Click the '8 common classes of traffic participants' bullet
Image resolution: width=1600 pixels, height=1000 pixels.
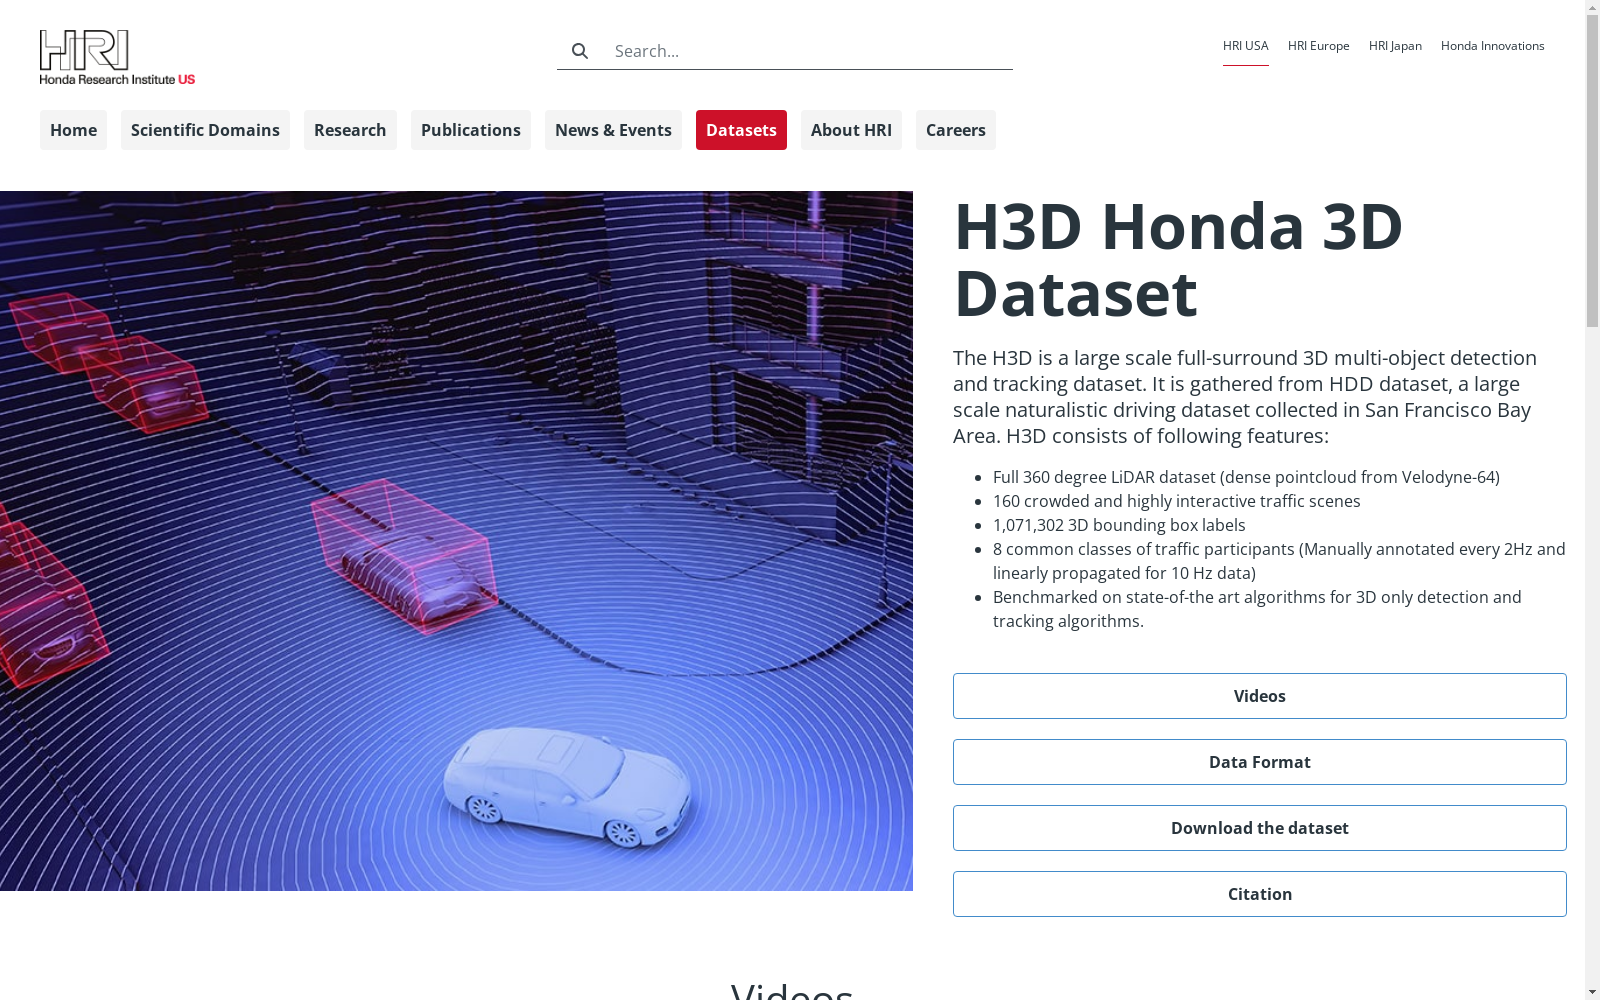[1279, 561]
